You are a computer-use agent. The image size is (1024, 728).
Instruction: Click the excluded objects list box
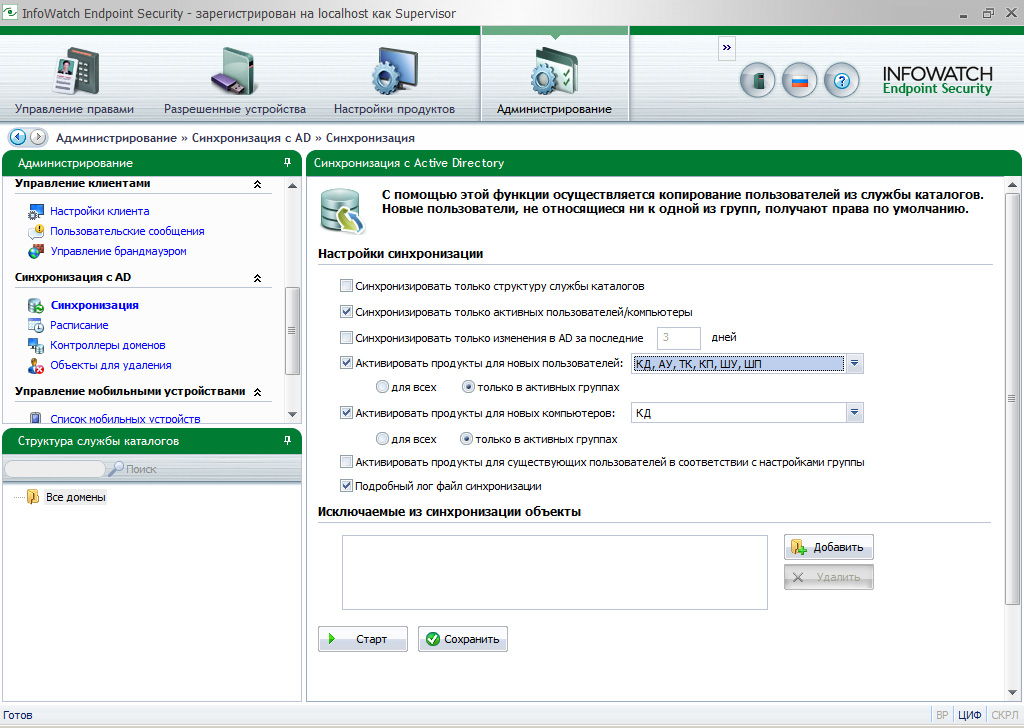coord(554,573)
